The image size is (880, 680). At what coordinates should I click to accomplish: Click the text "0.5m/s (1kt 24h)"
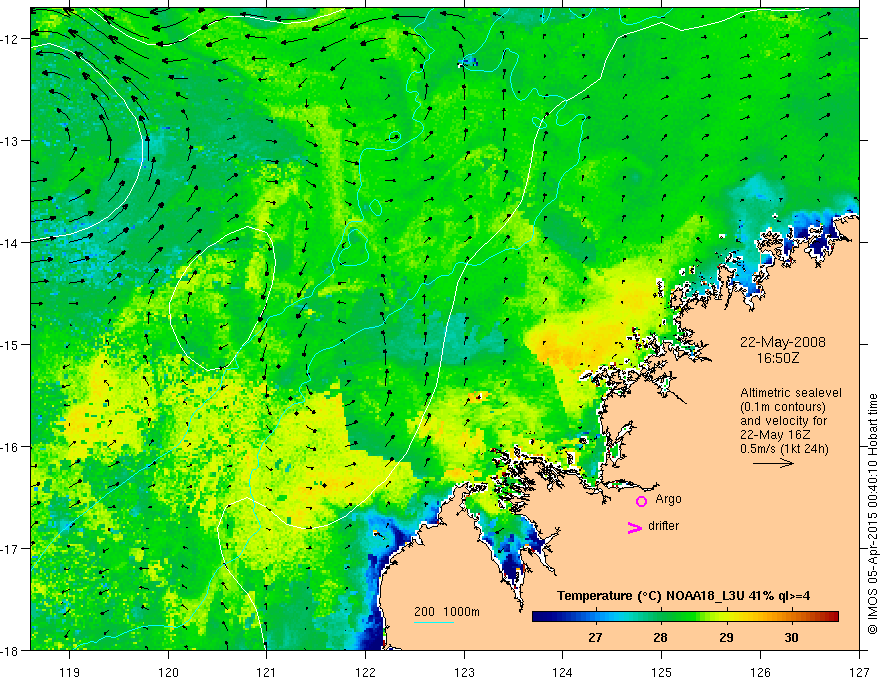[784, 449]
